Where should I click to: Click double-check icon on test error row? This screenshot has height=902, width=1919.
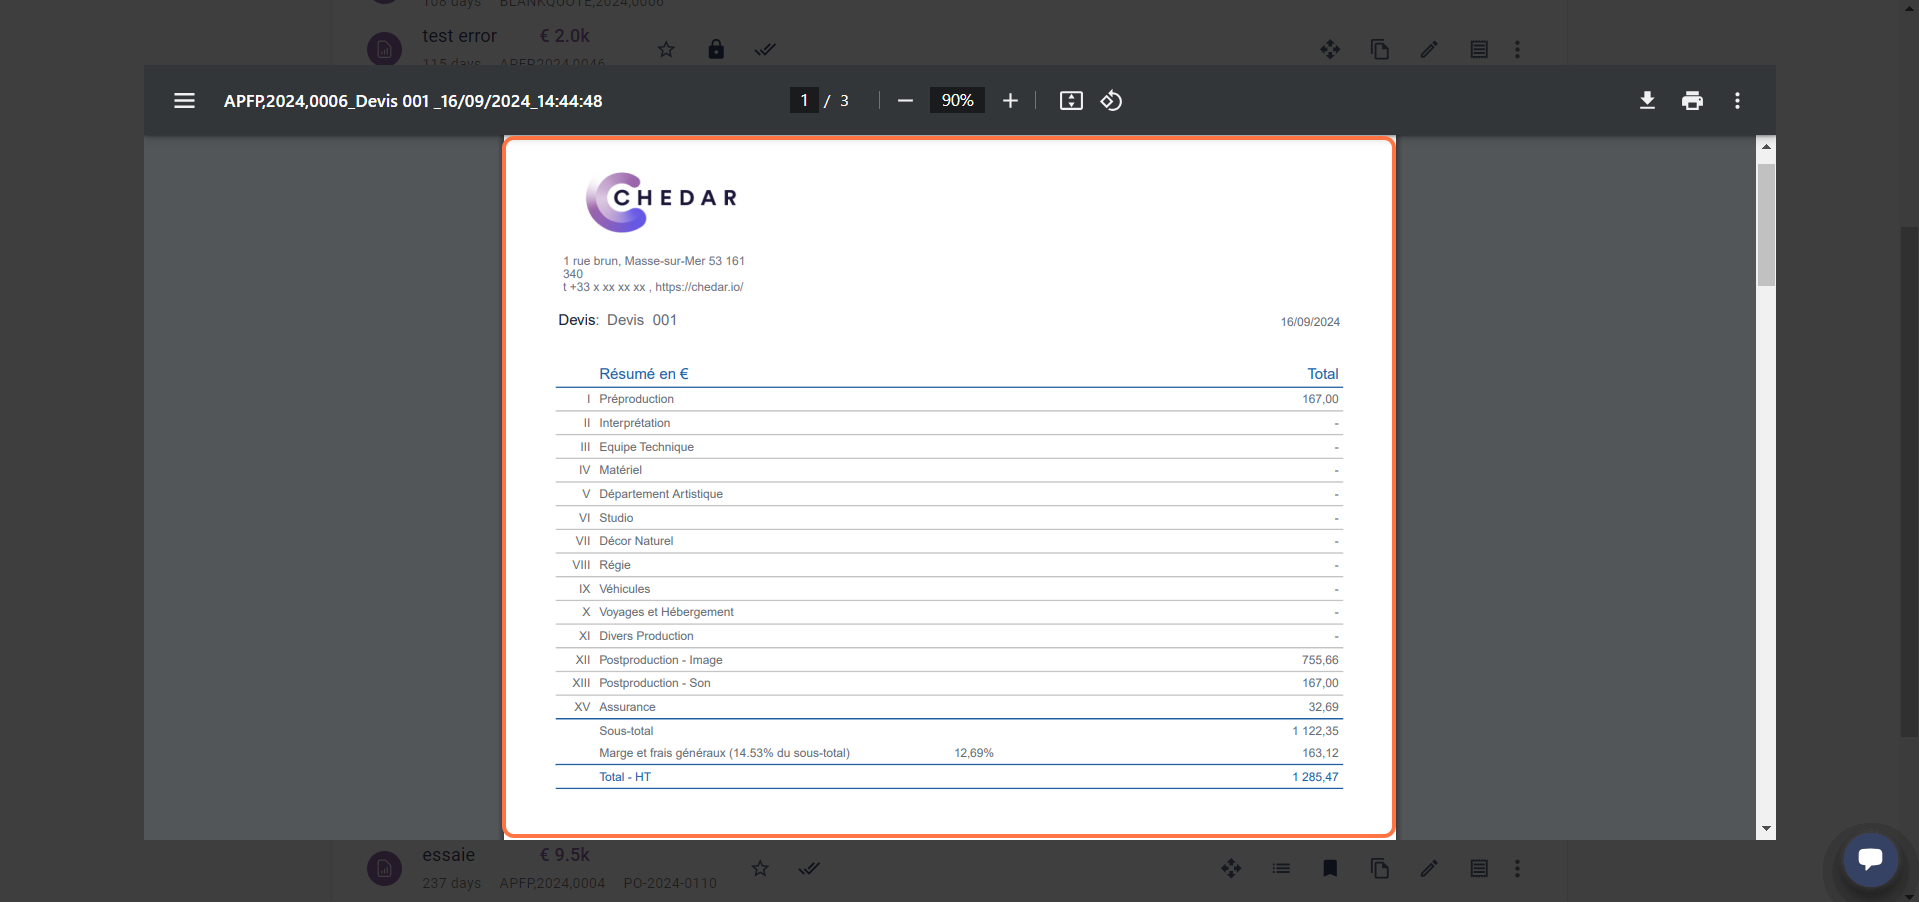click(765, 49)
